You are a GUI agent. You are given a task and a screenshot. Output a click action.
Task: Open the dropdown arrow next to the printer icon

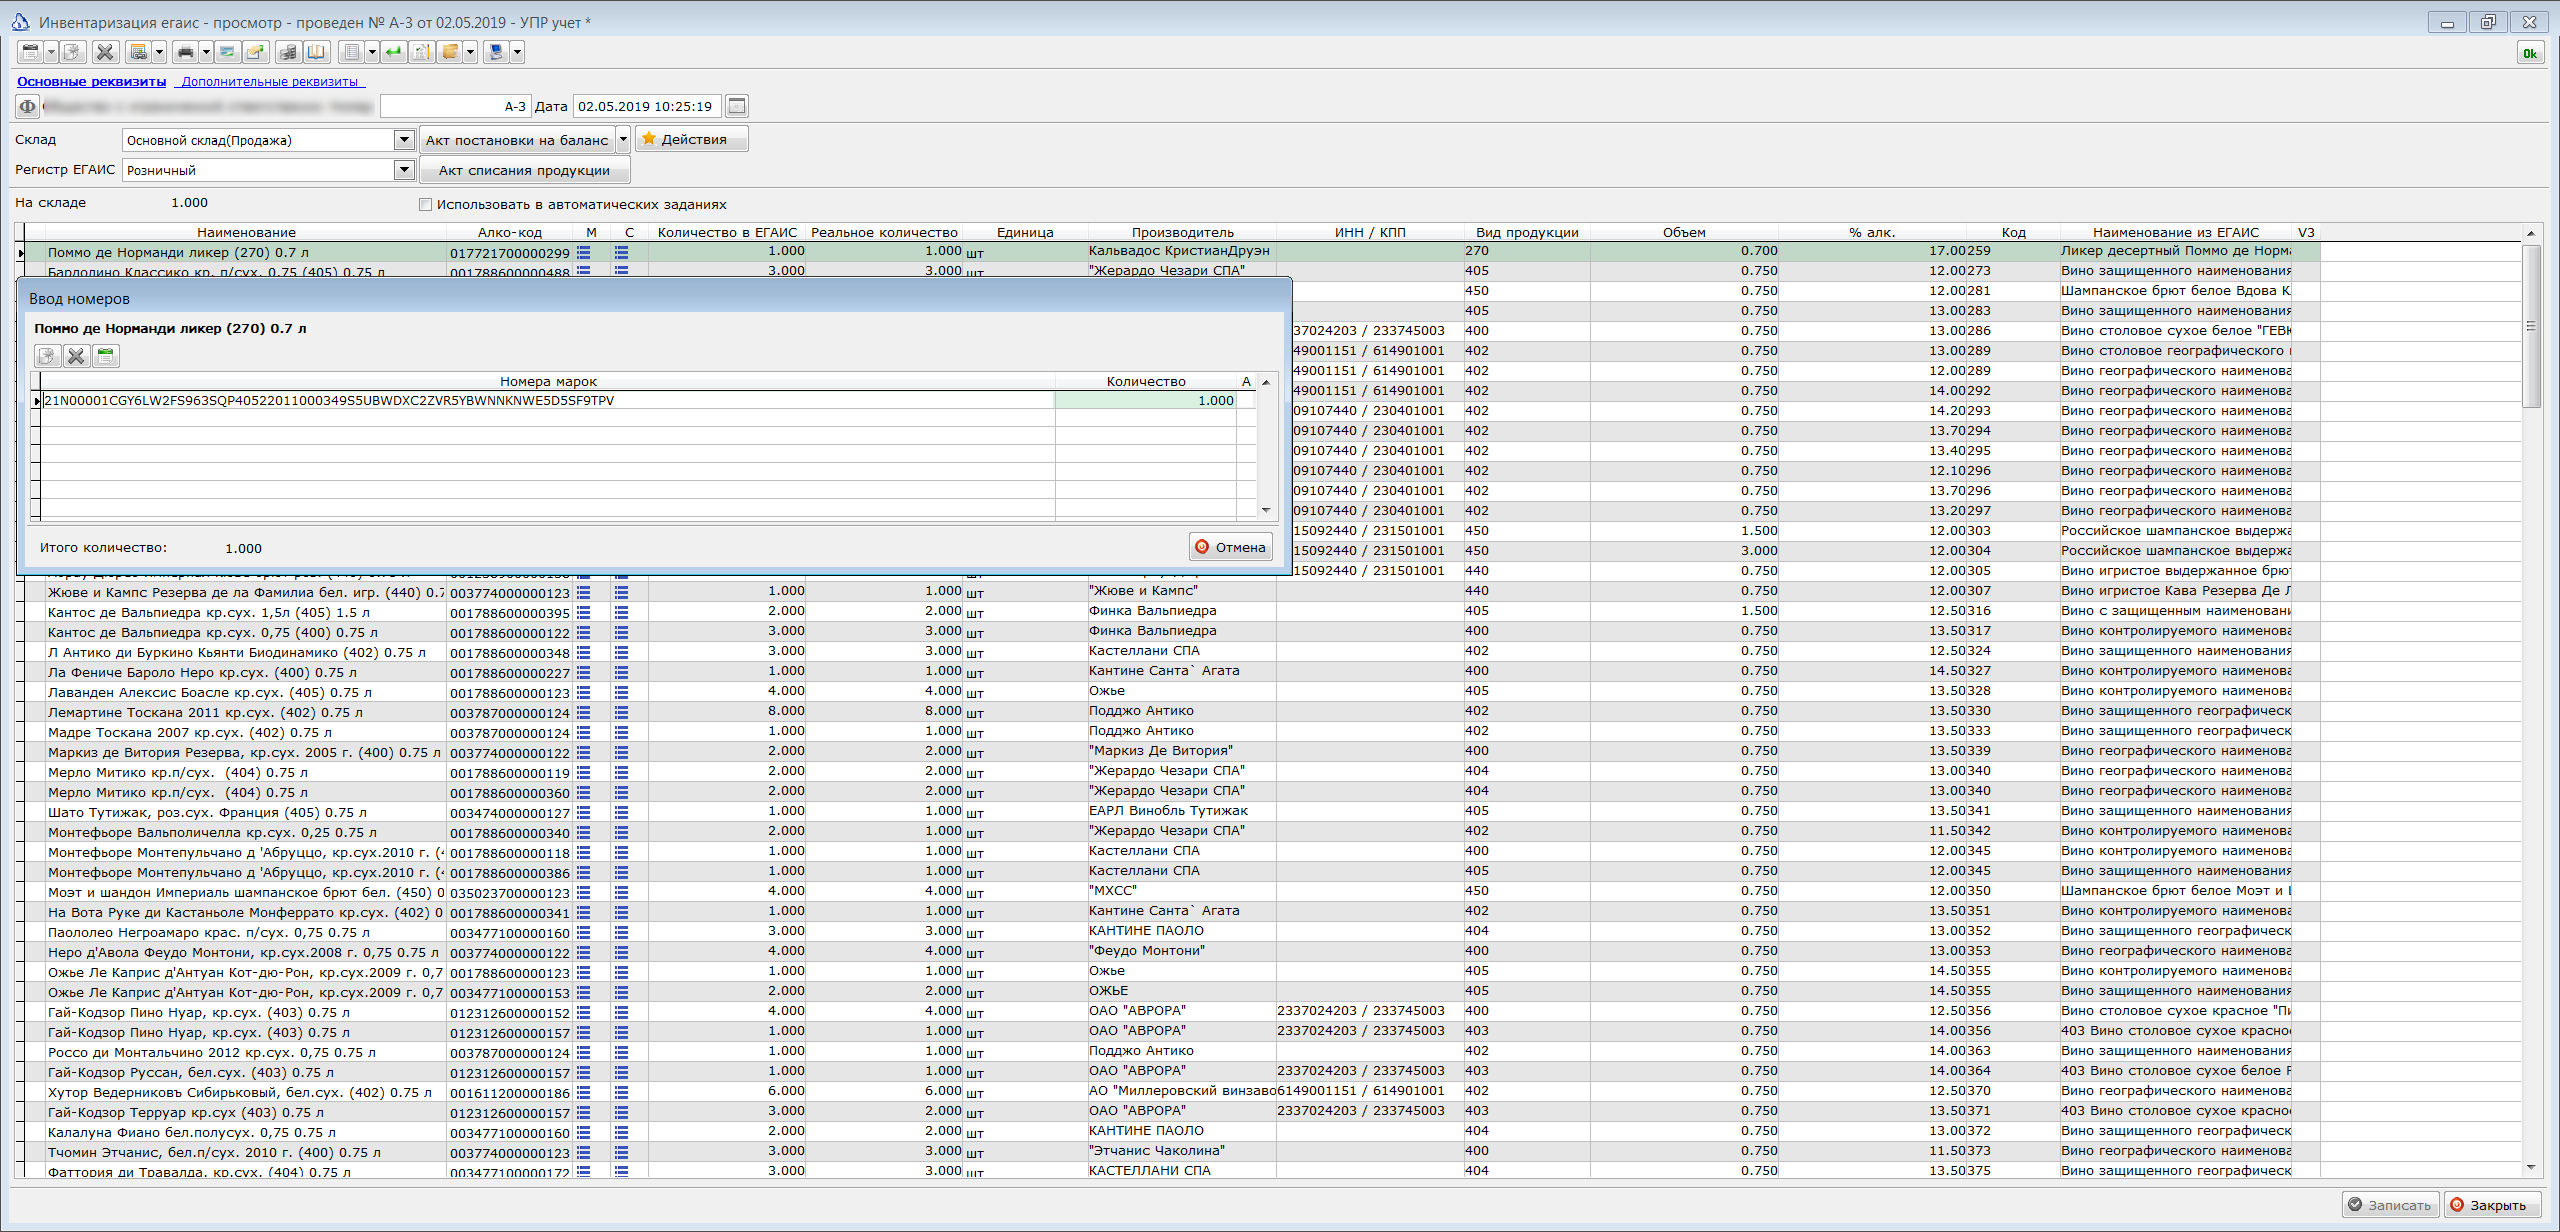pos(206,52)
